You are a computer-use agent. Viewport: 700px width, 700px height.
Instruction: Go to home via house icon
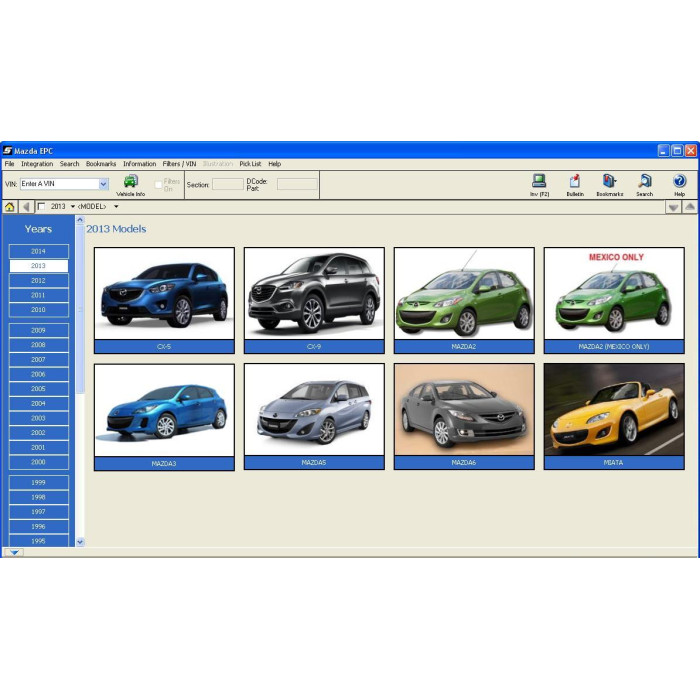(10, 207)
